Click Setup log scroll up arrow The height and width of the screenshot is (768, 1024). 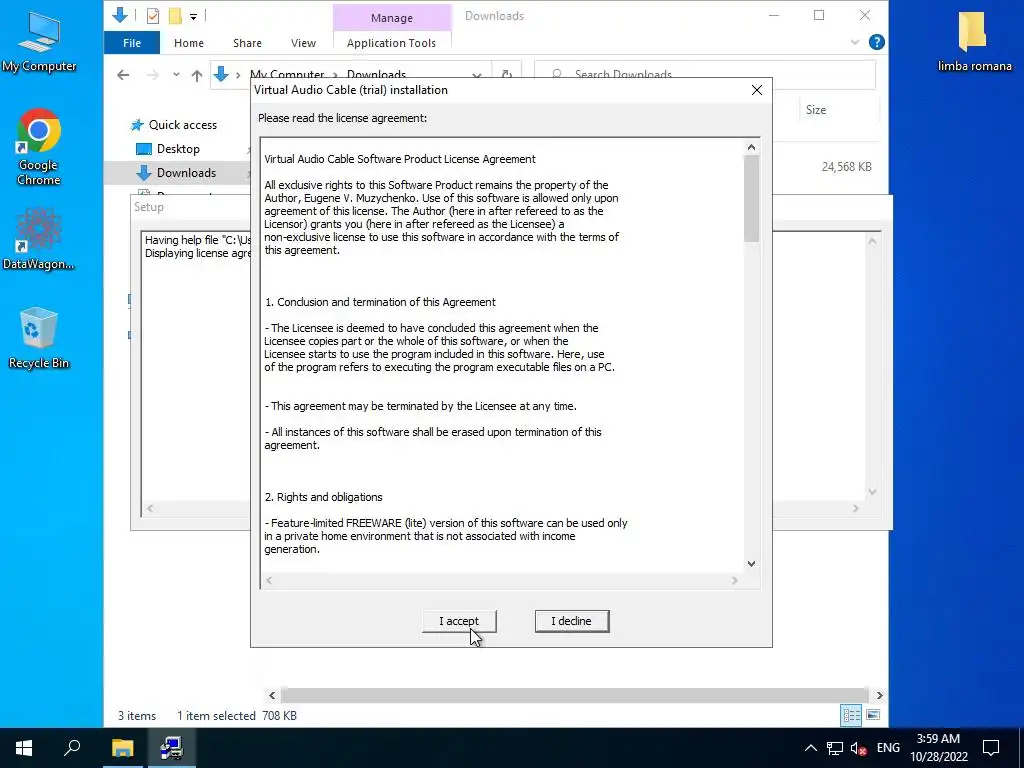872,241
